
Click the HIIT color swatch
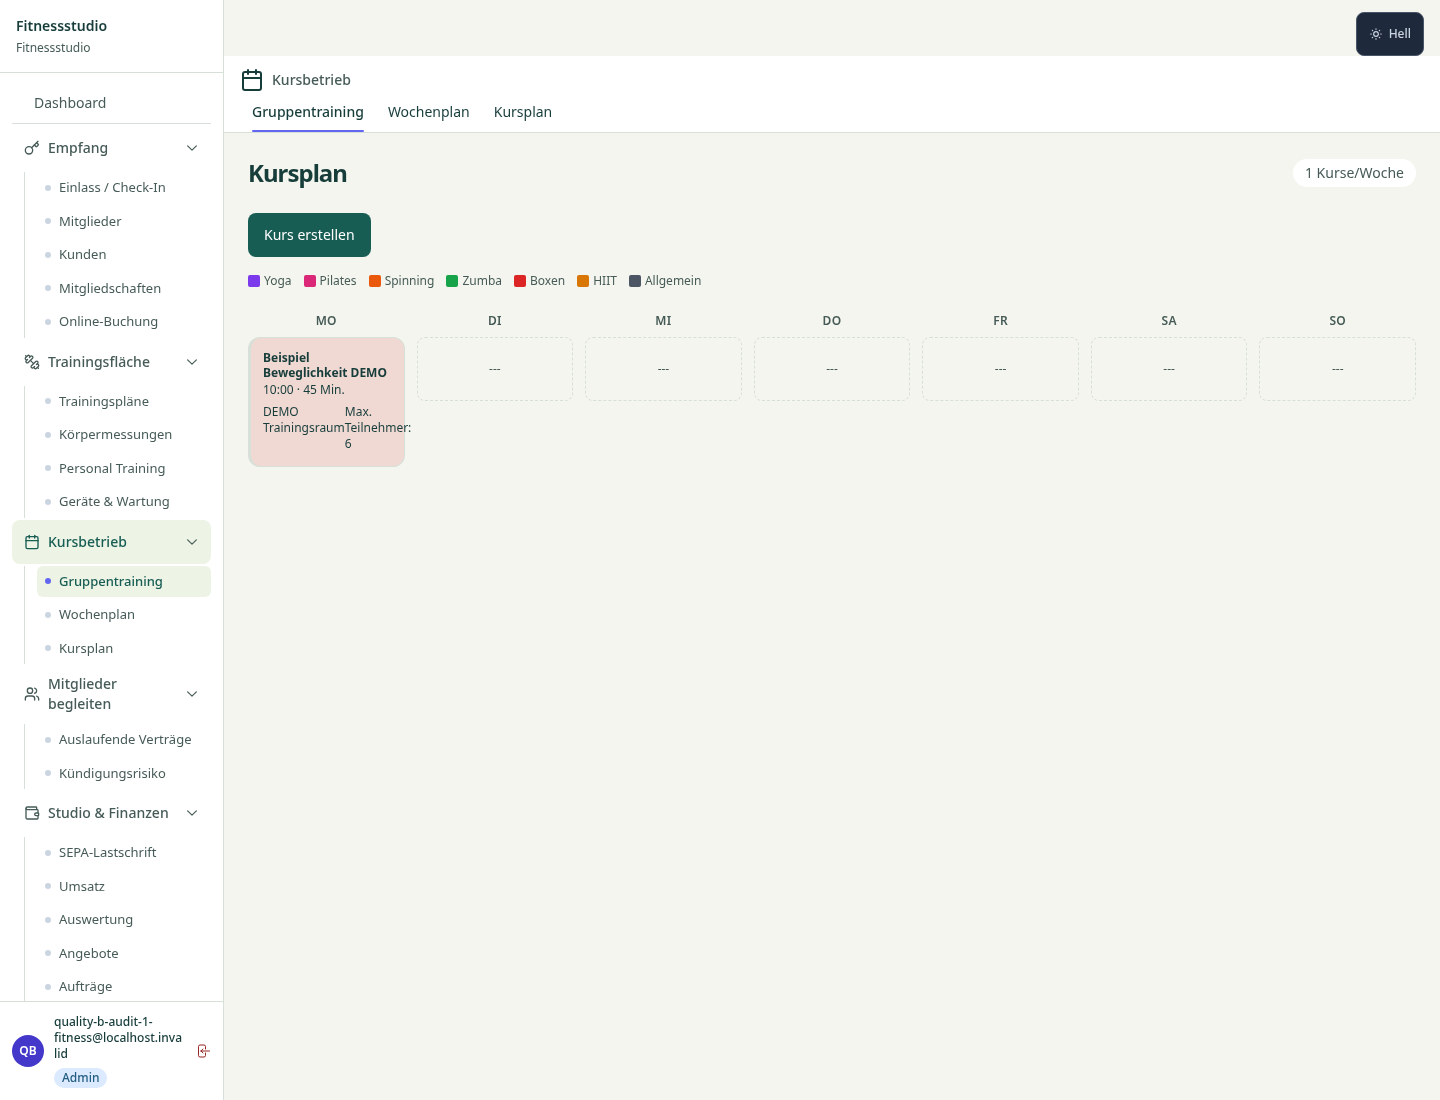click(583, 281)
